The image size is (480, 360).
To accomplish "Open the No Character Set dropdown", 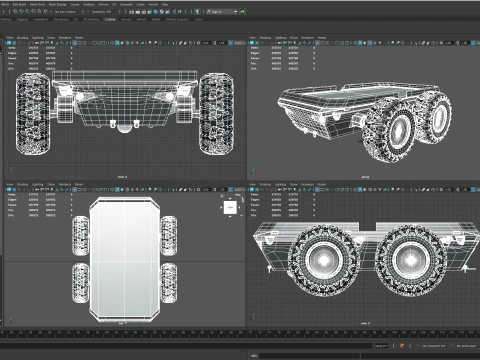I will click(x=433, y=346).
